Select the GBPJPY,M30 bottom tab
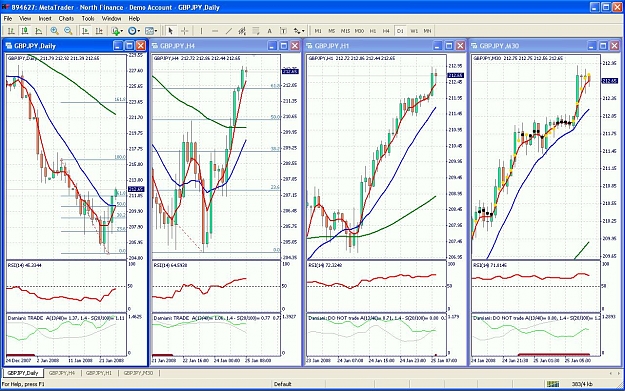The width and height of the screenshot is (625, 391). (138, 373)
